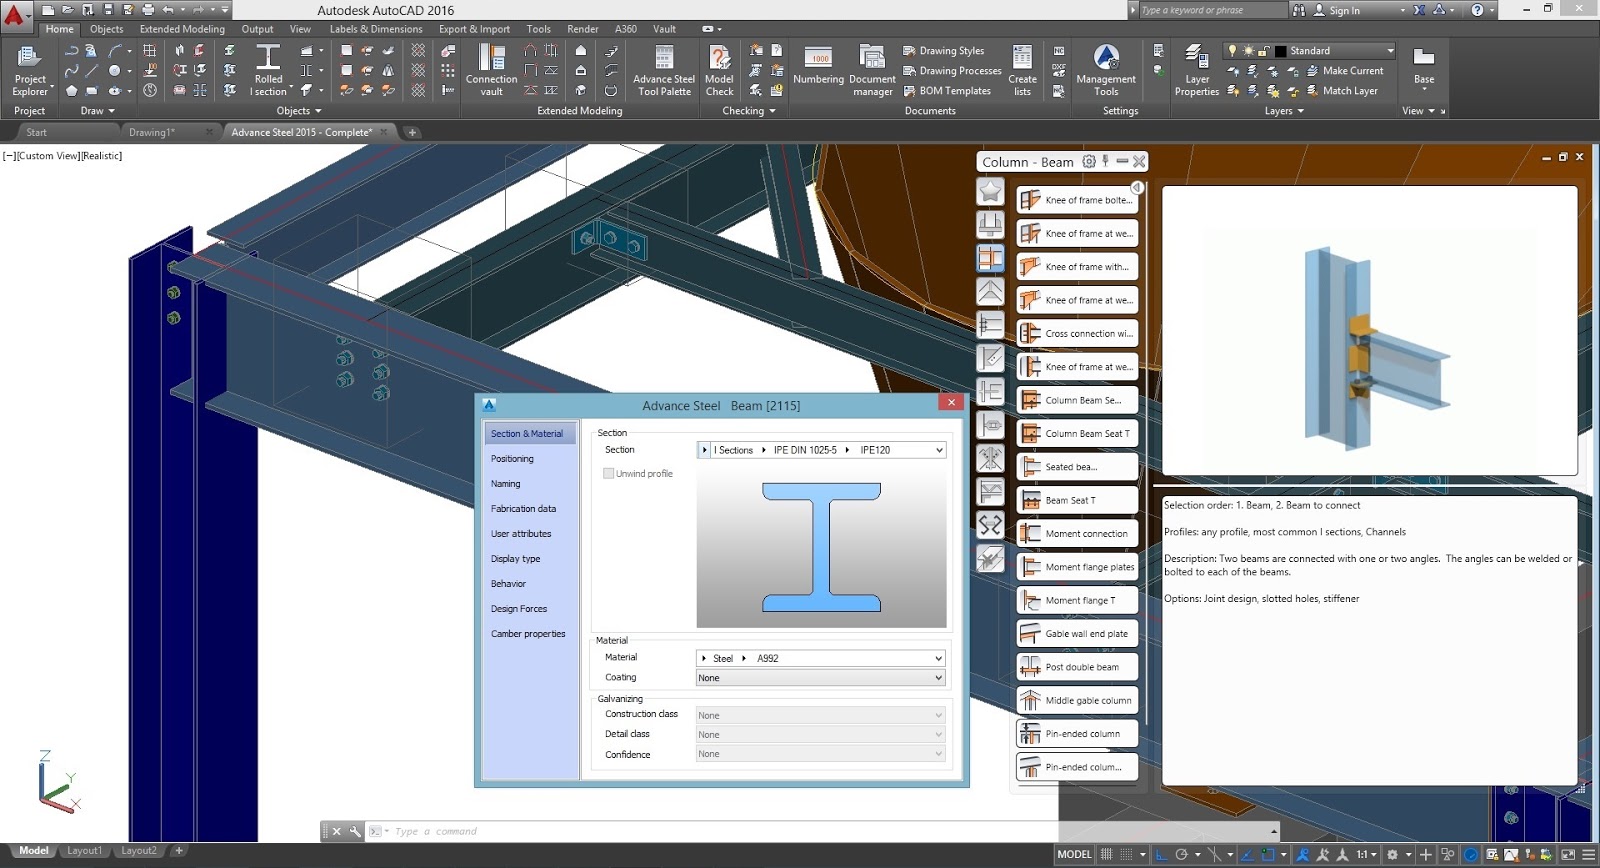Click the Create lists button
This screenshot has width=1600, height=868.
point(1022,71)
